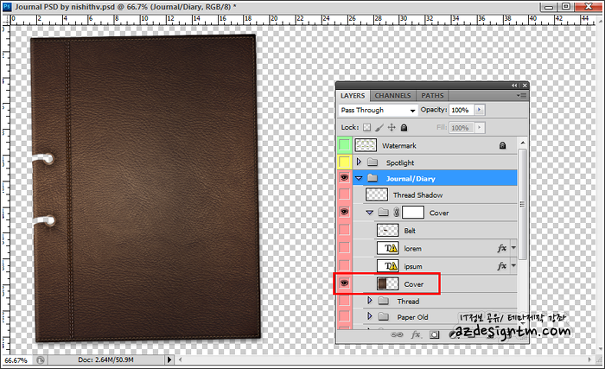Image resolution: width=605 pixels, height=369 pixels.
Task: Collapse Layers panel to icons double-arrow
Action: [514, 85]
